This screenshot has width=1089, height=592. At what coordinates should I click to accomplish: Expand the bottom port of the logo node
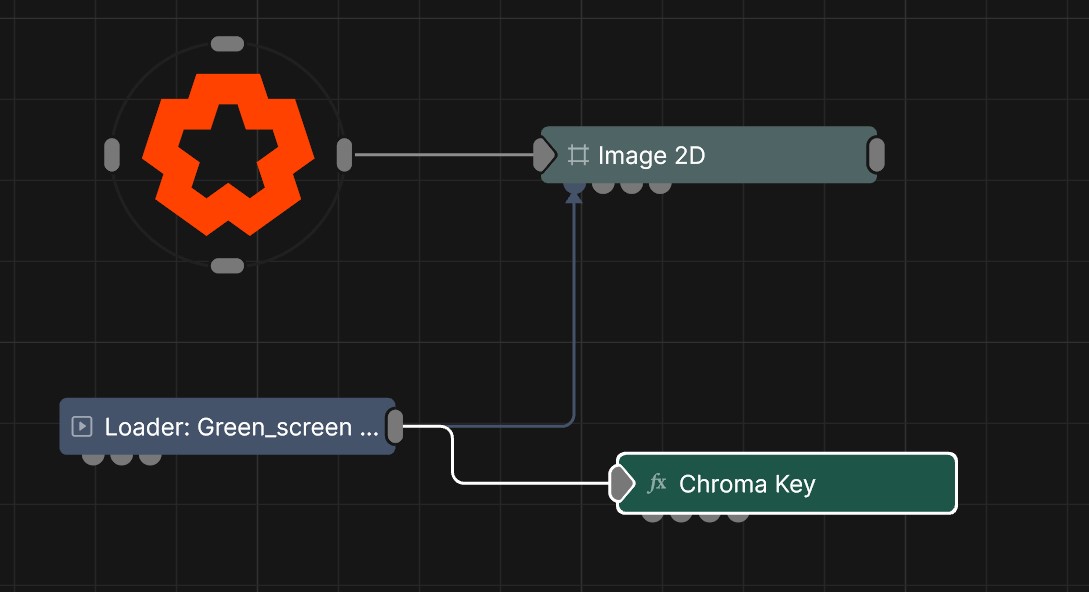point(227,265)
